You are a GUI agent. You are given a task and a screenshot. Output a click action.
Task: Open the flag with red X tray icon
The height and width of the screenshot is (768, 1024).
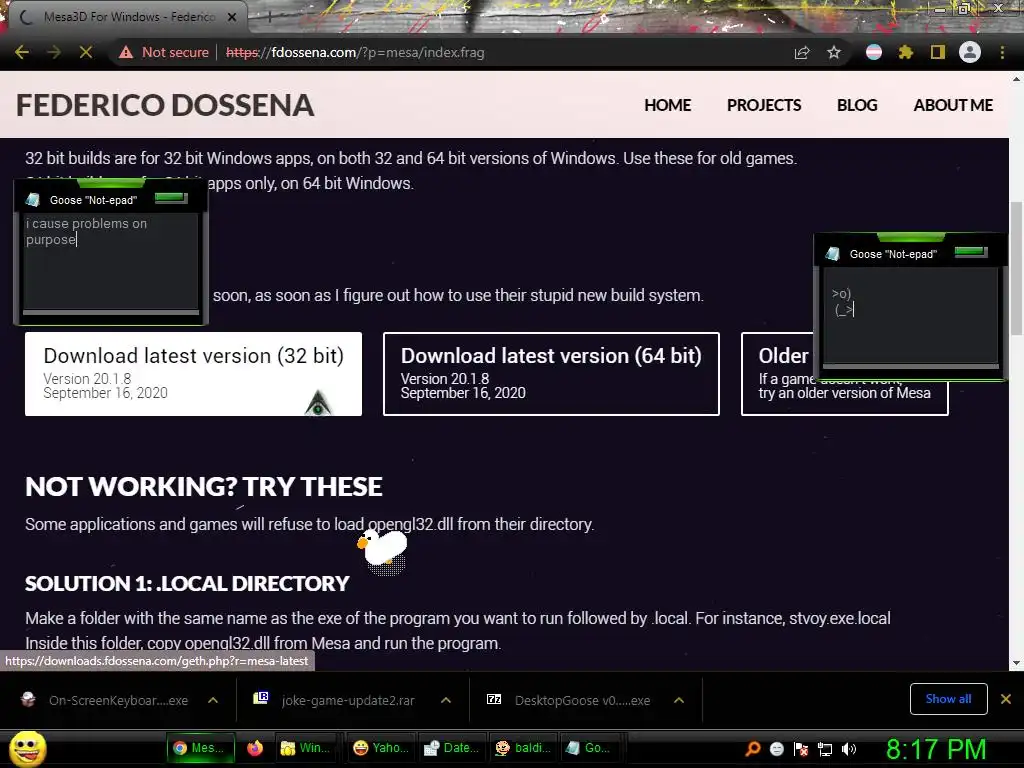pyautogui.click(x=801, y=749)
